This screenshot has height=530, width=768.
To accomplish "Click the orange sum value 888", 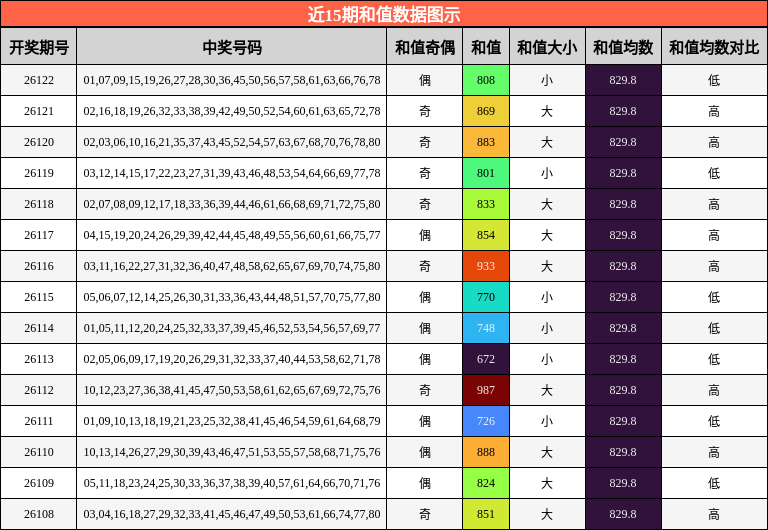I will coord(486,452).
